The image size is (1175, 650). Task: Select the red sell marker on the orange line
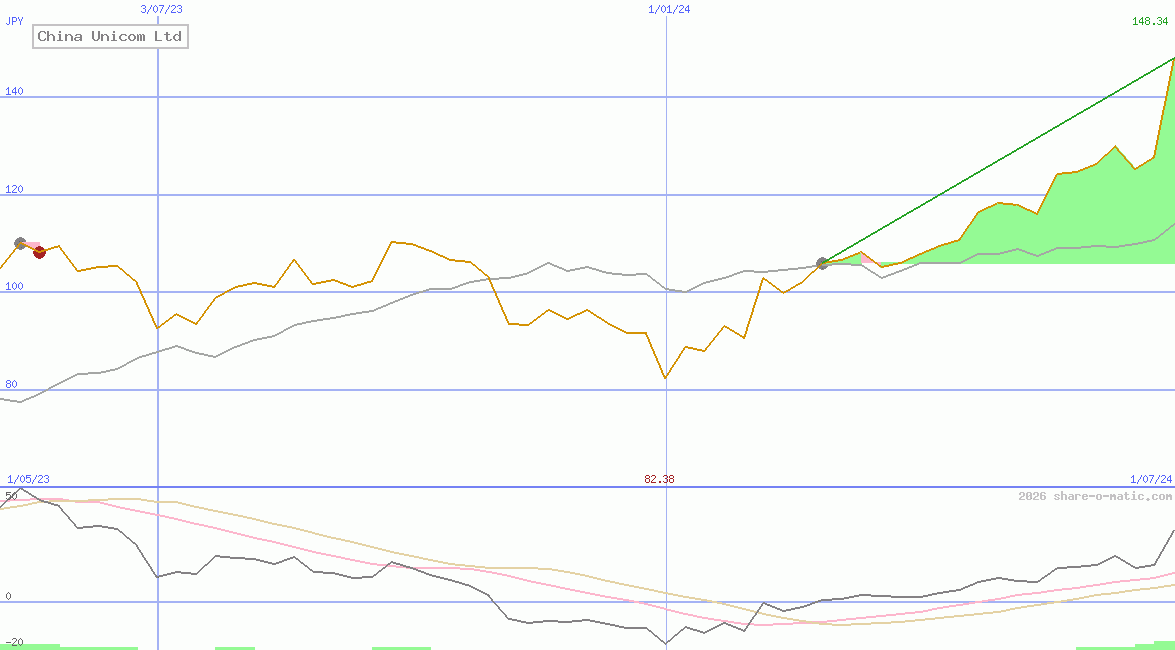point(40,253)
